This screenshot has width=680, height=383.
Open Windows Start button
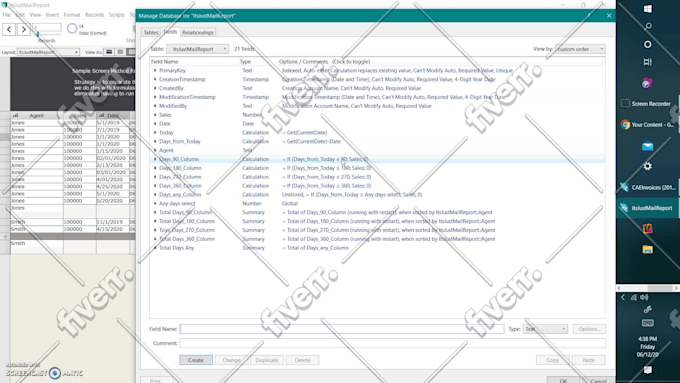pos(647,9)
